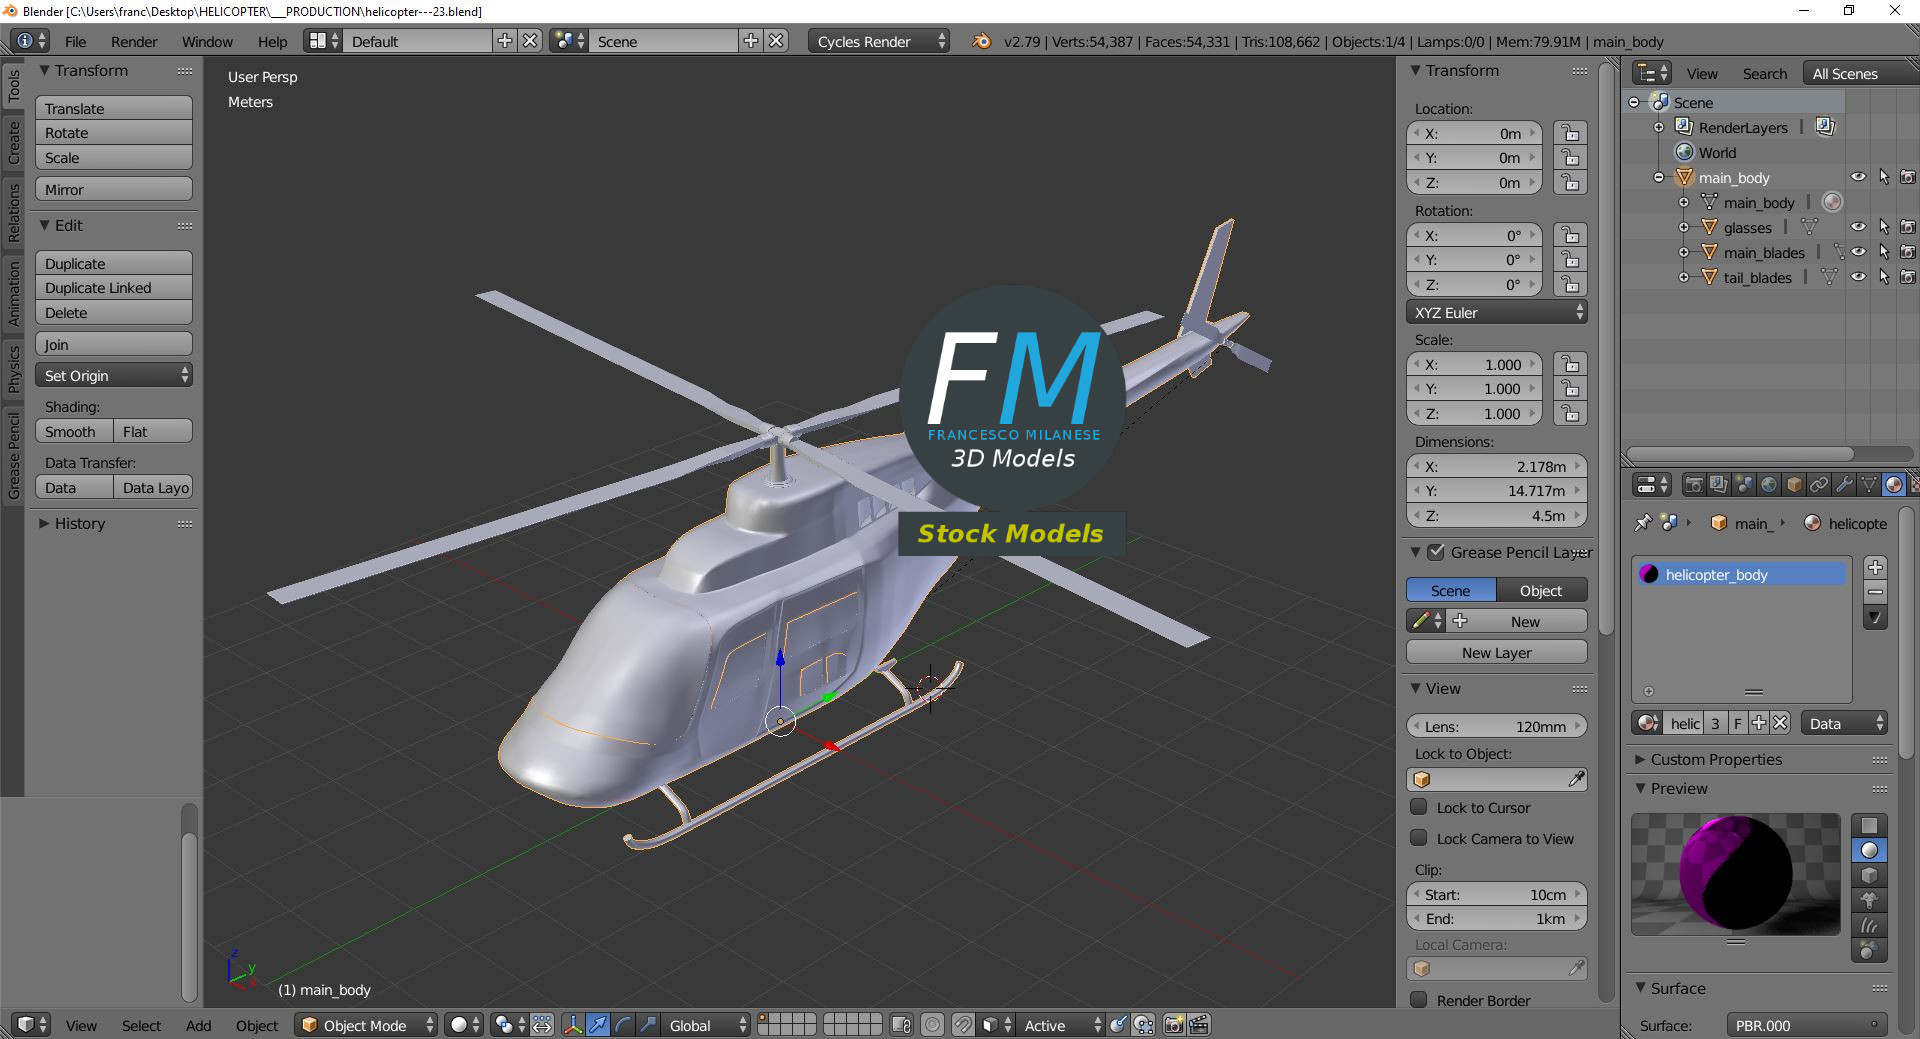Click the Mirror button
The image size is (1920, 1039).
(114, 189)
